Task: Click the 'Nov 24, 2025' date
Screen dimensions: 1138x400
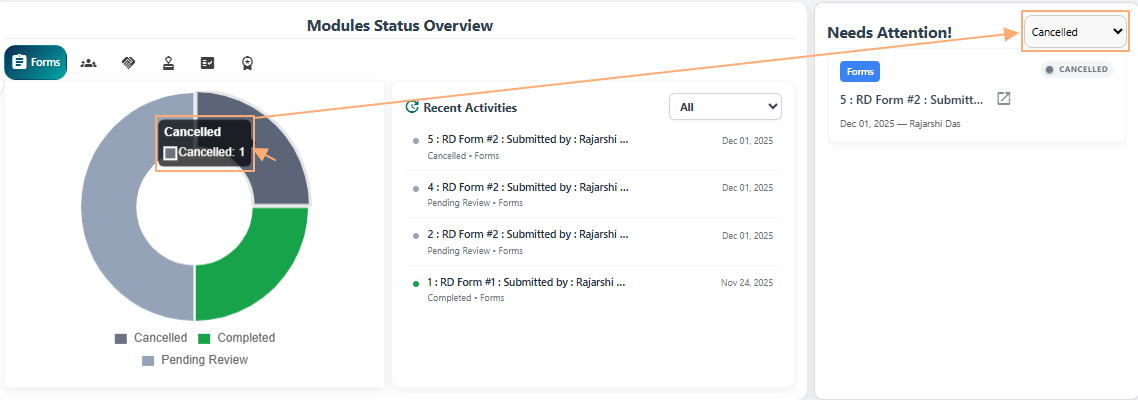Action: pos(747,282)
